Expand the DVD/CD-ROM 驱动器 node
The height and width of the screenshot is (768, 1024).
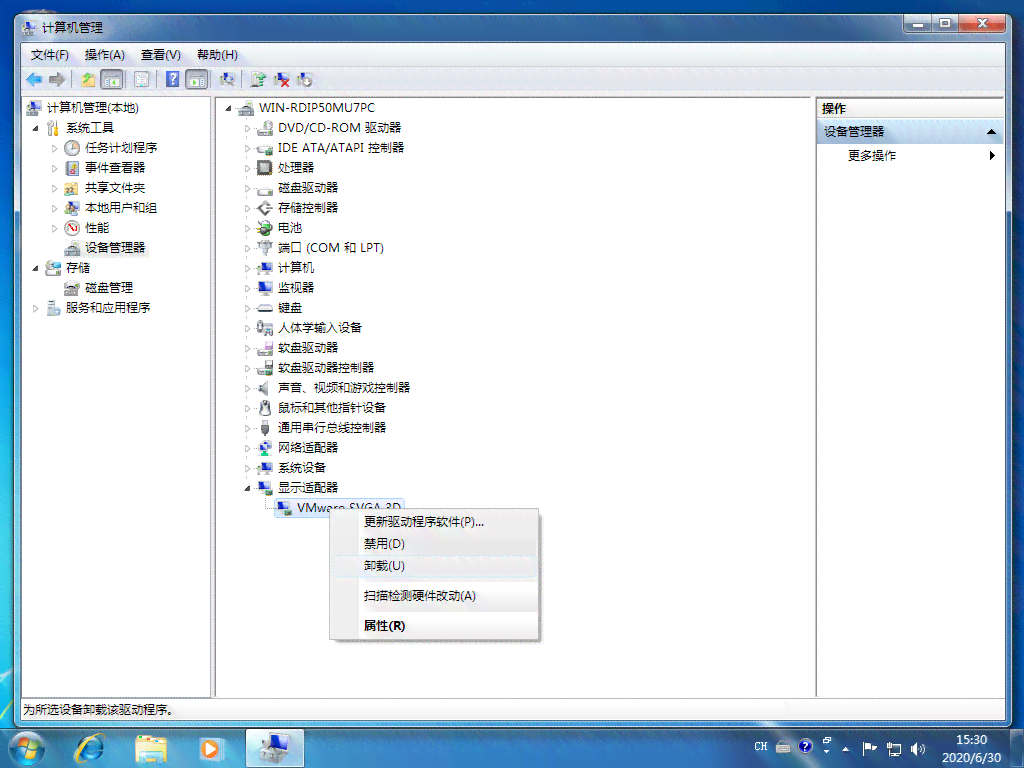[x=248, y=129]
